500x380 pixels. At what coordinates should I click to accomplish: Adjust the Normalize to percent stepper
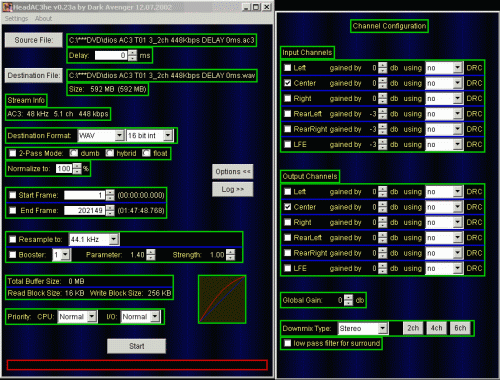coord(77,169)
